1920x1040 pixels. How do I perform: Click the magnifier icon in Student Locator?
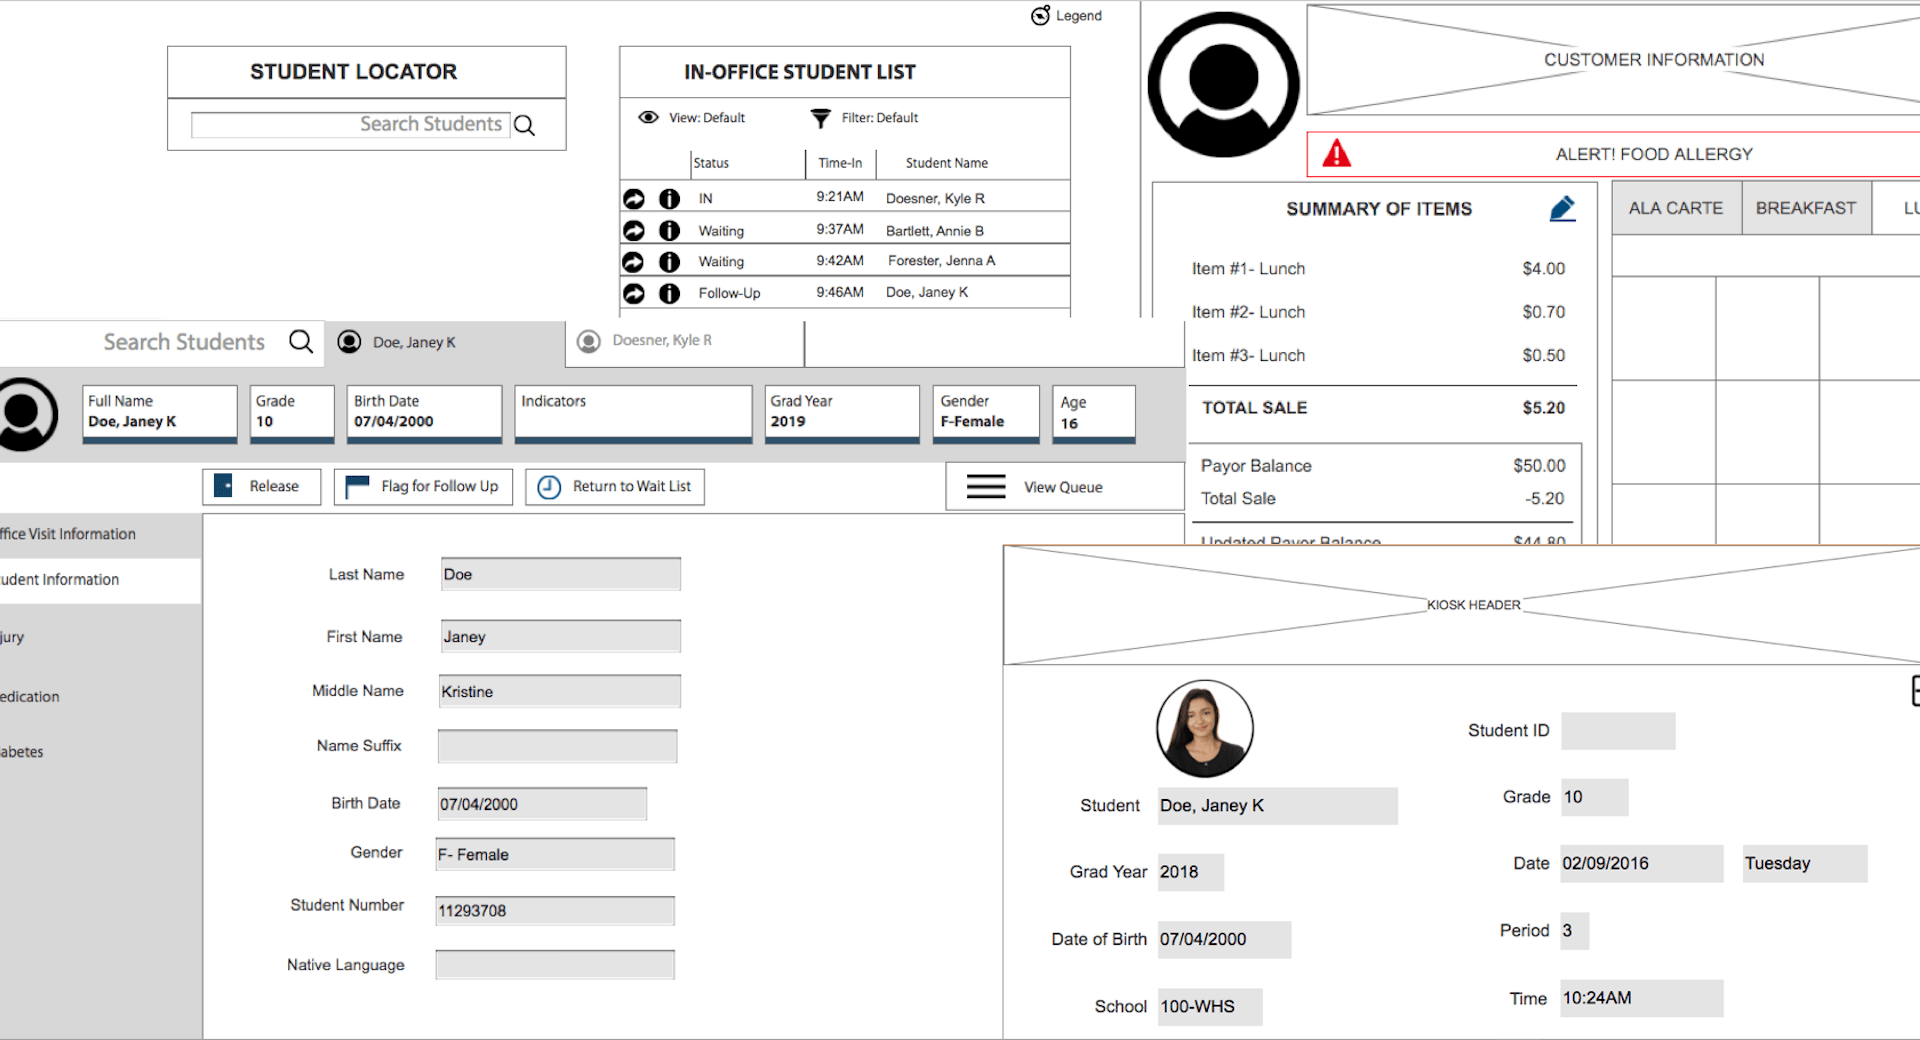524,125
